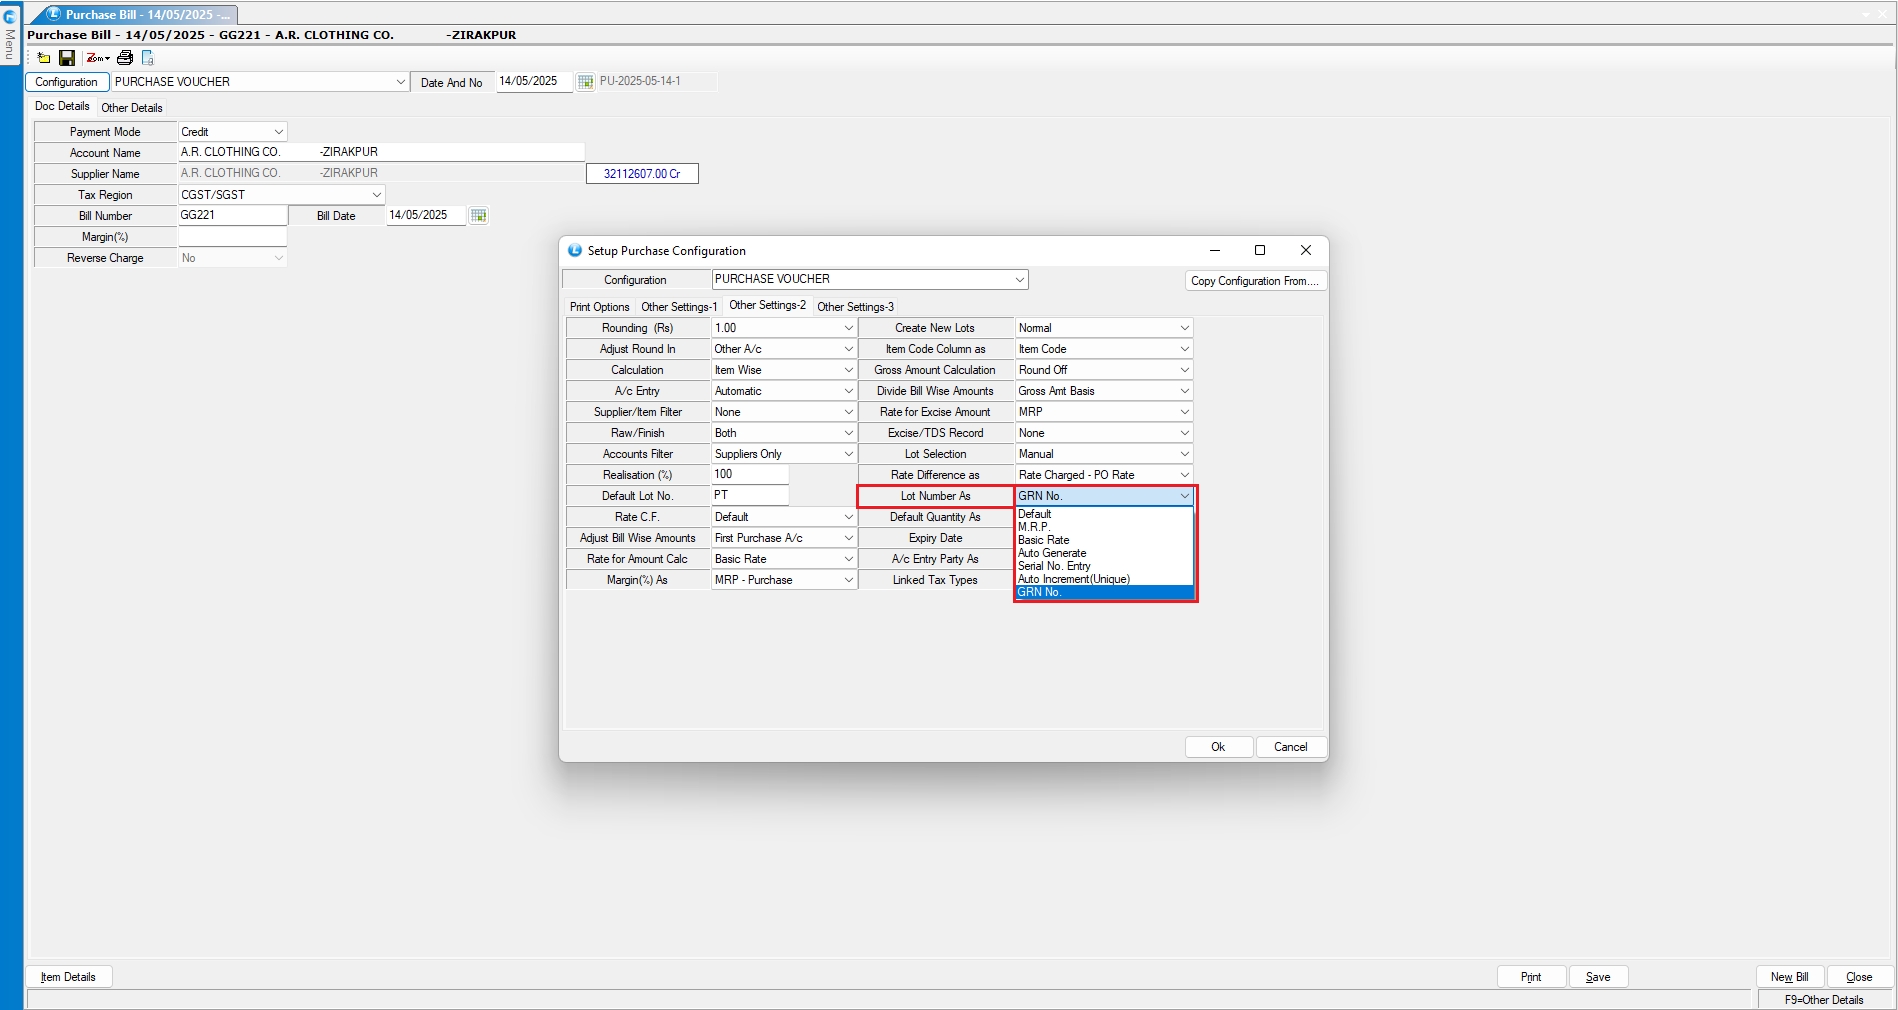
Task: Select Serial No. Entry option in list
Action: (1054, 566)
